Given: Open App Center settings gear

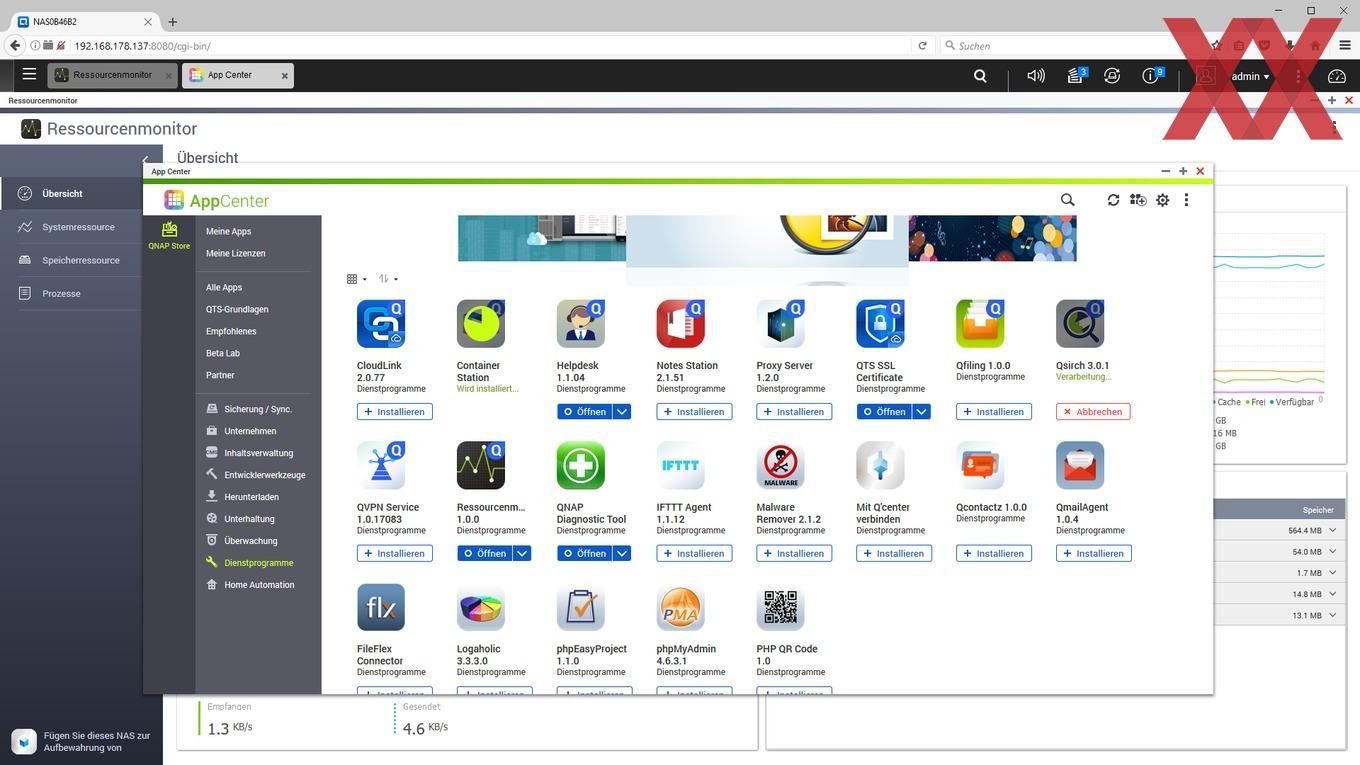Looking at the screenshot, I should [x=1163, y=200].
